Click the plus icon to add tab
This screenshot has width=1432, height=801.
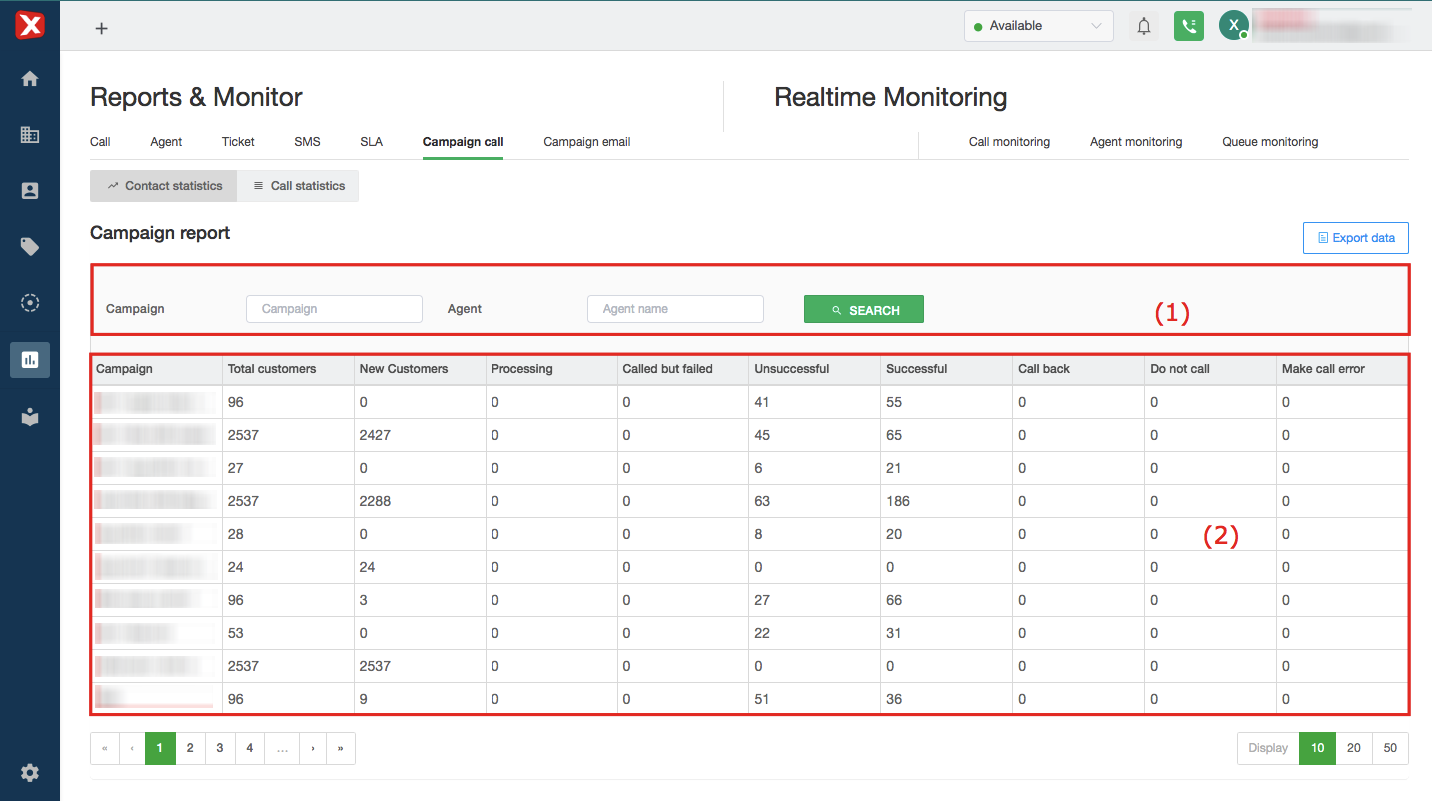(x=101, y=28)
